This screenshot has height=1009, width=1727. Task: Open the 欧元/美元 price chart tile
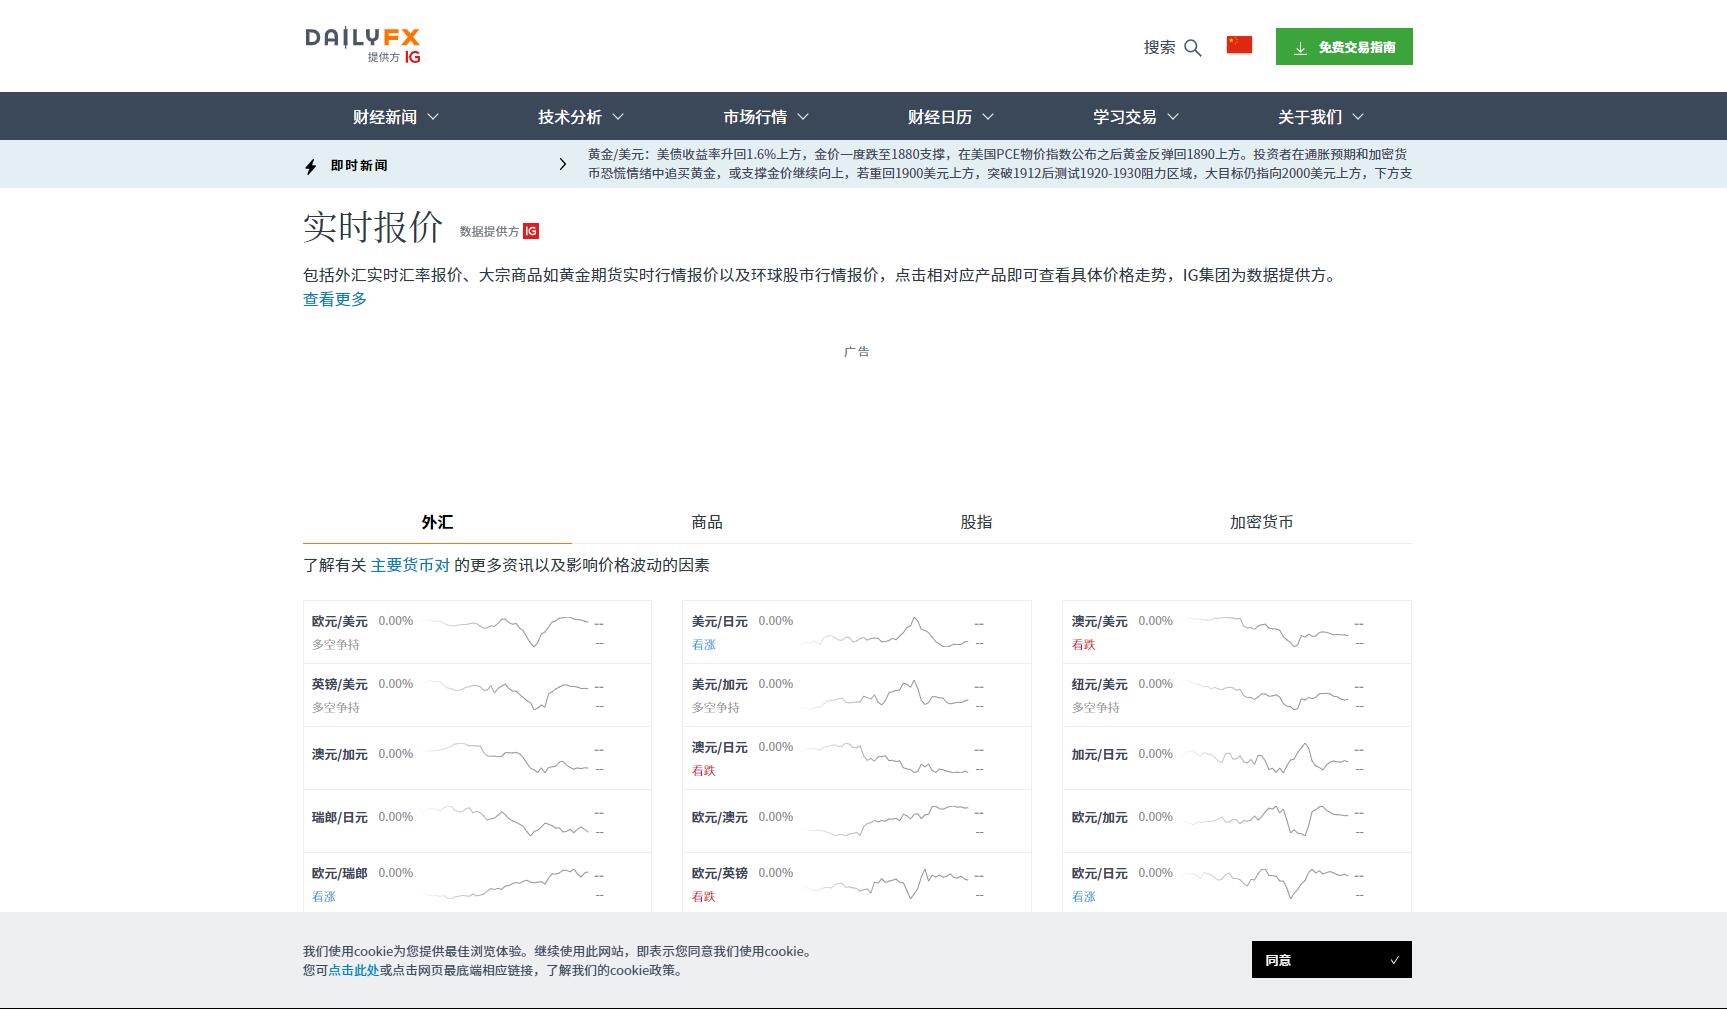[x=477, y=631]
